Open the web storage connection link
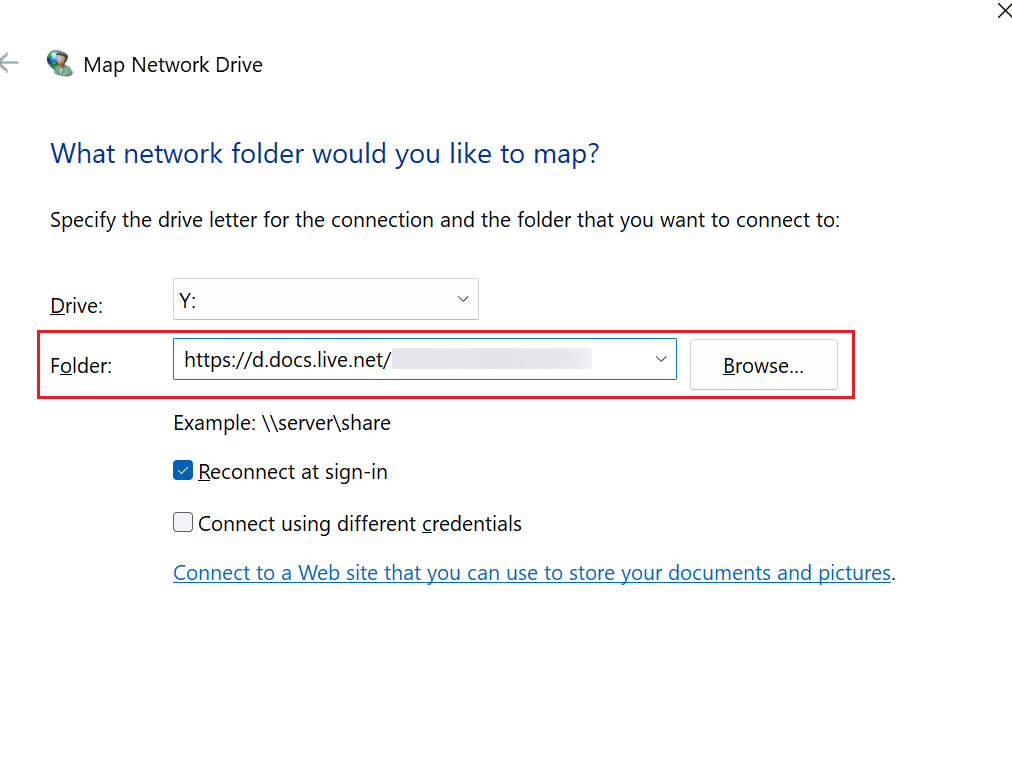Screen dimensions: 1012x764 [533, 572]
